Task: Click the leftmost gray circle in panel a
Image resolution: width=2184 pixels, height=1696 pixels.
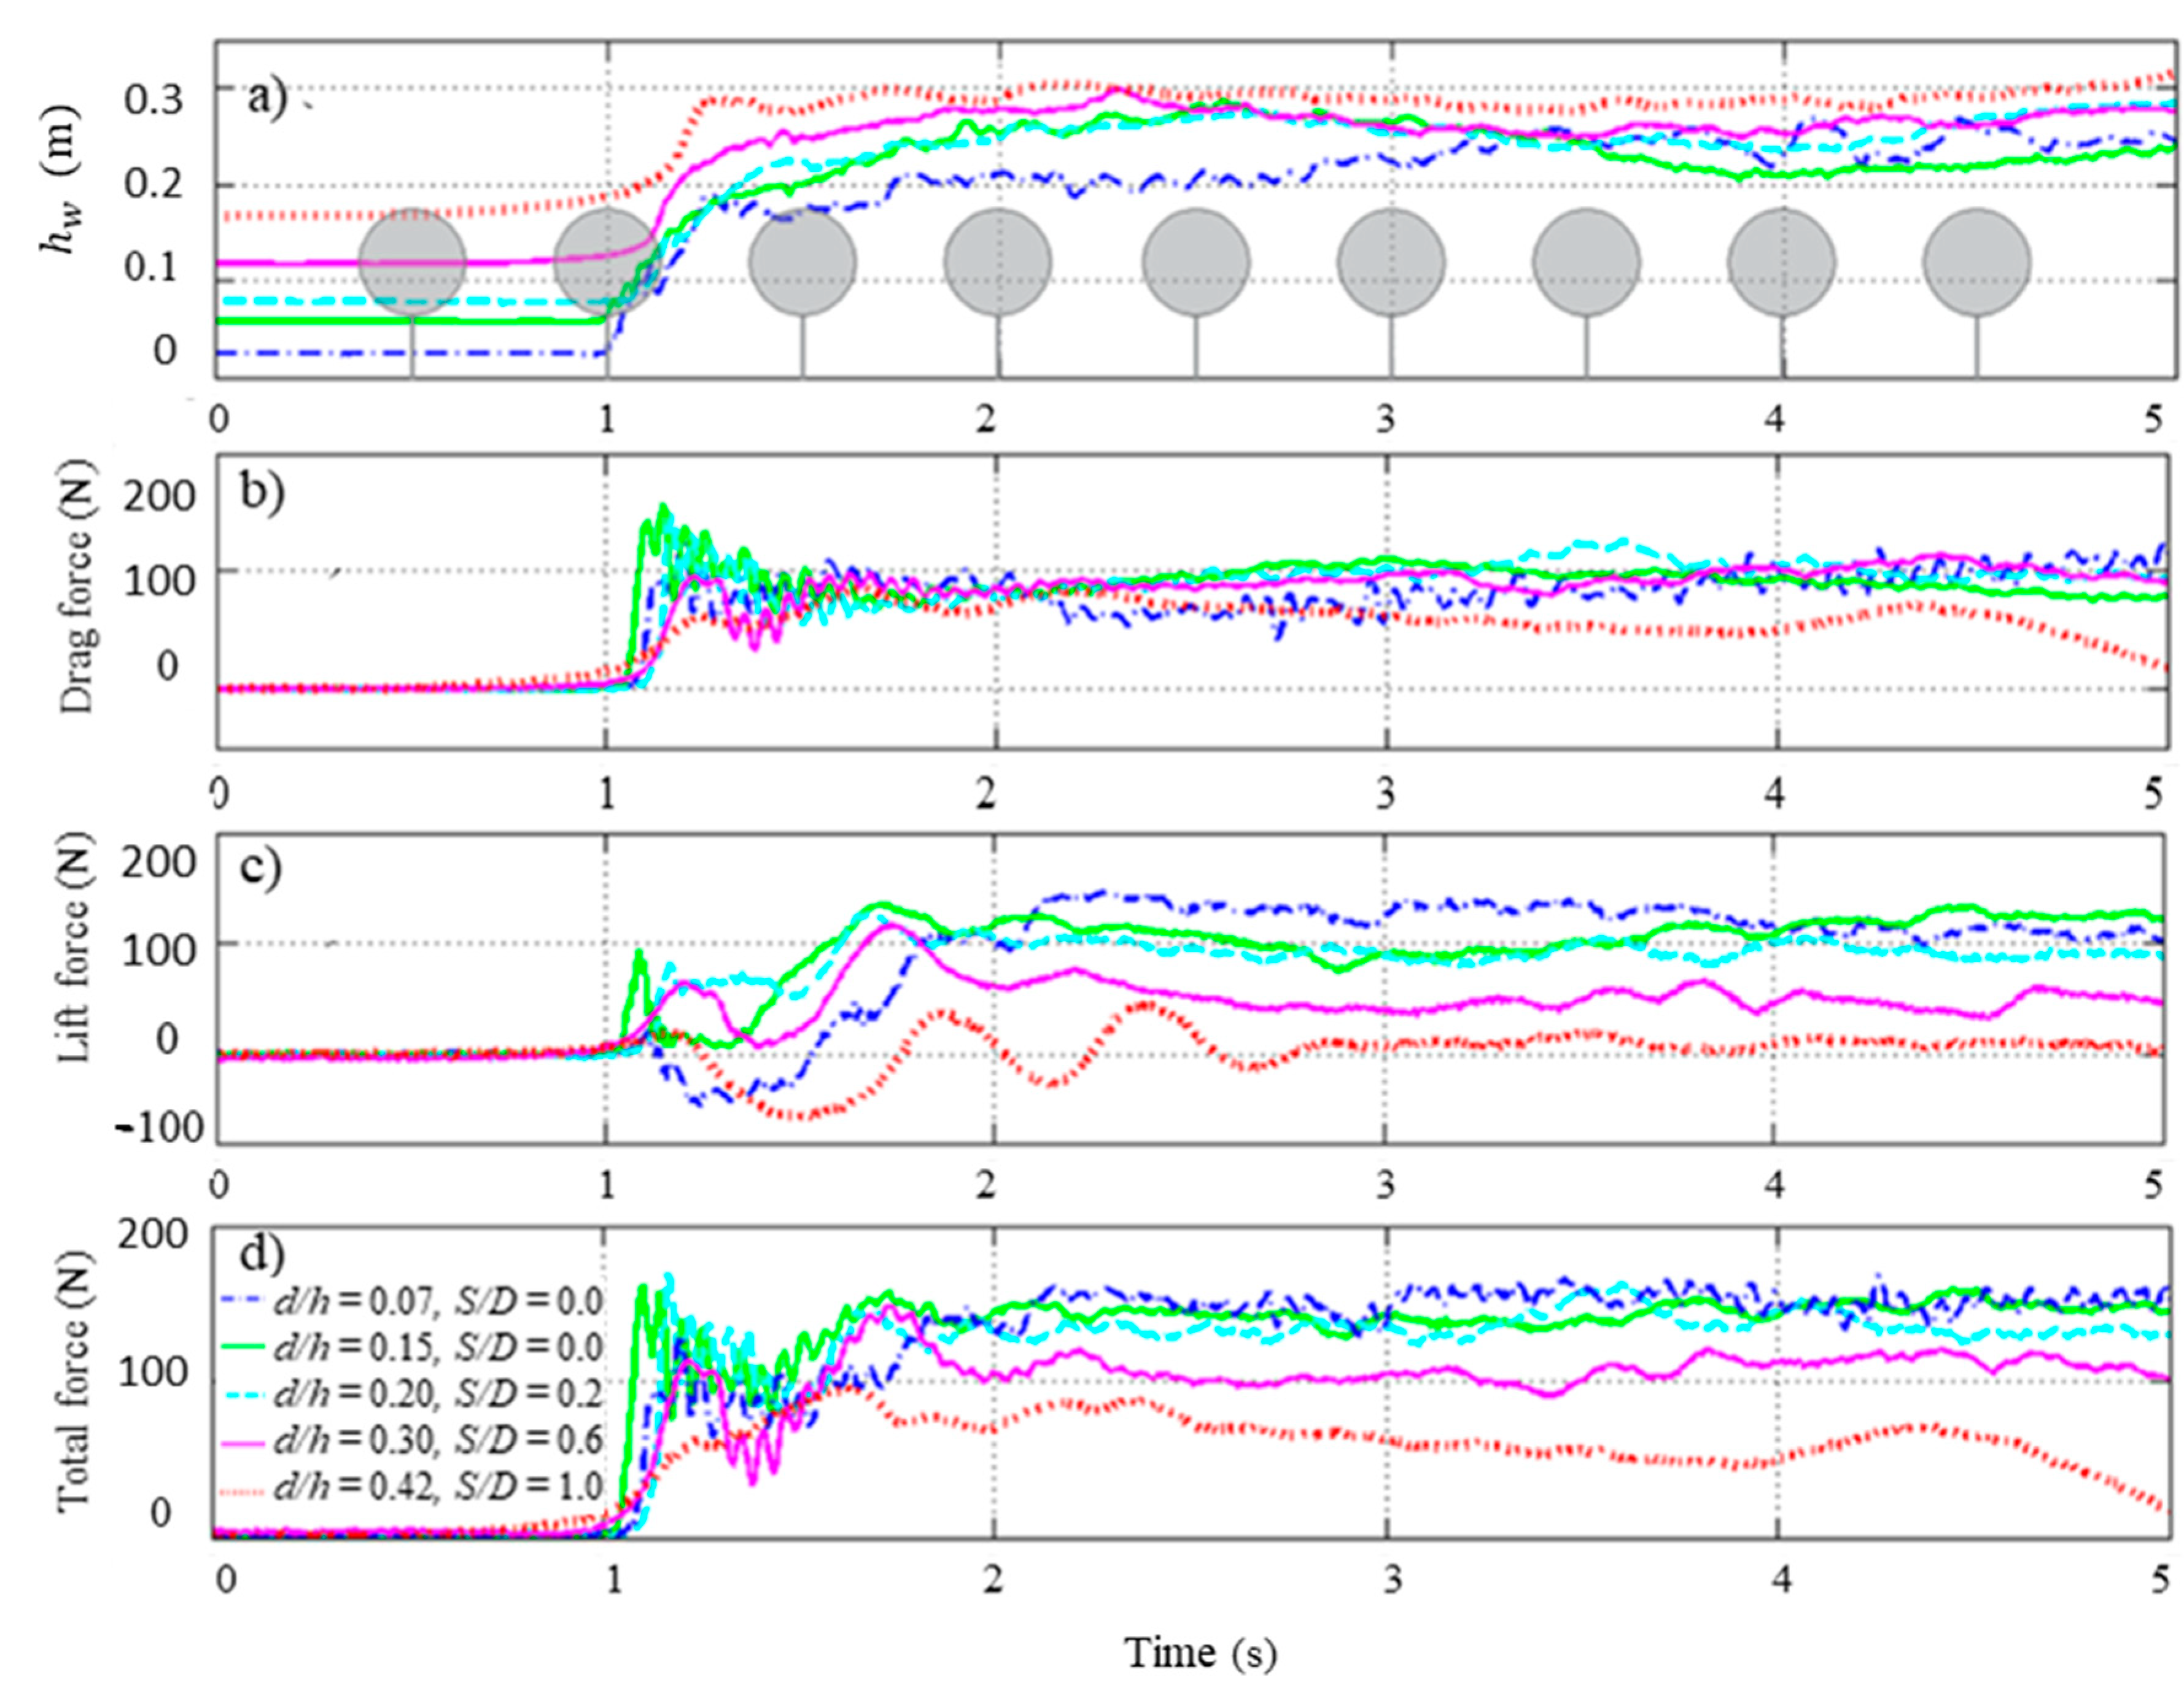Action: tap(412, 262)
